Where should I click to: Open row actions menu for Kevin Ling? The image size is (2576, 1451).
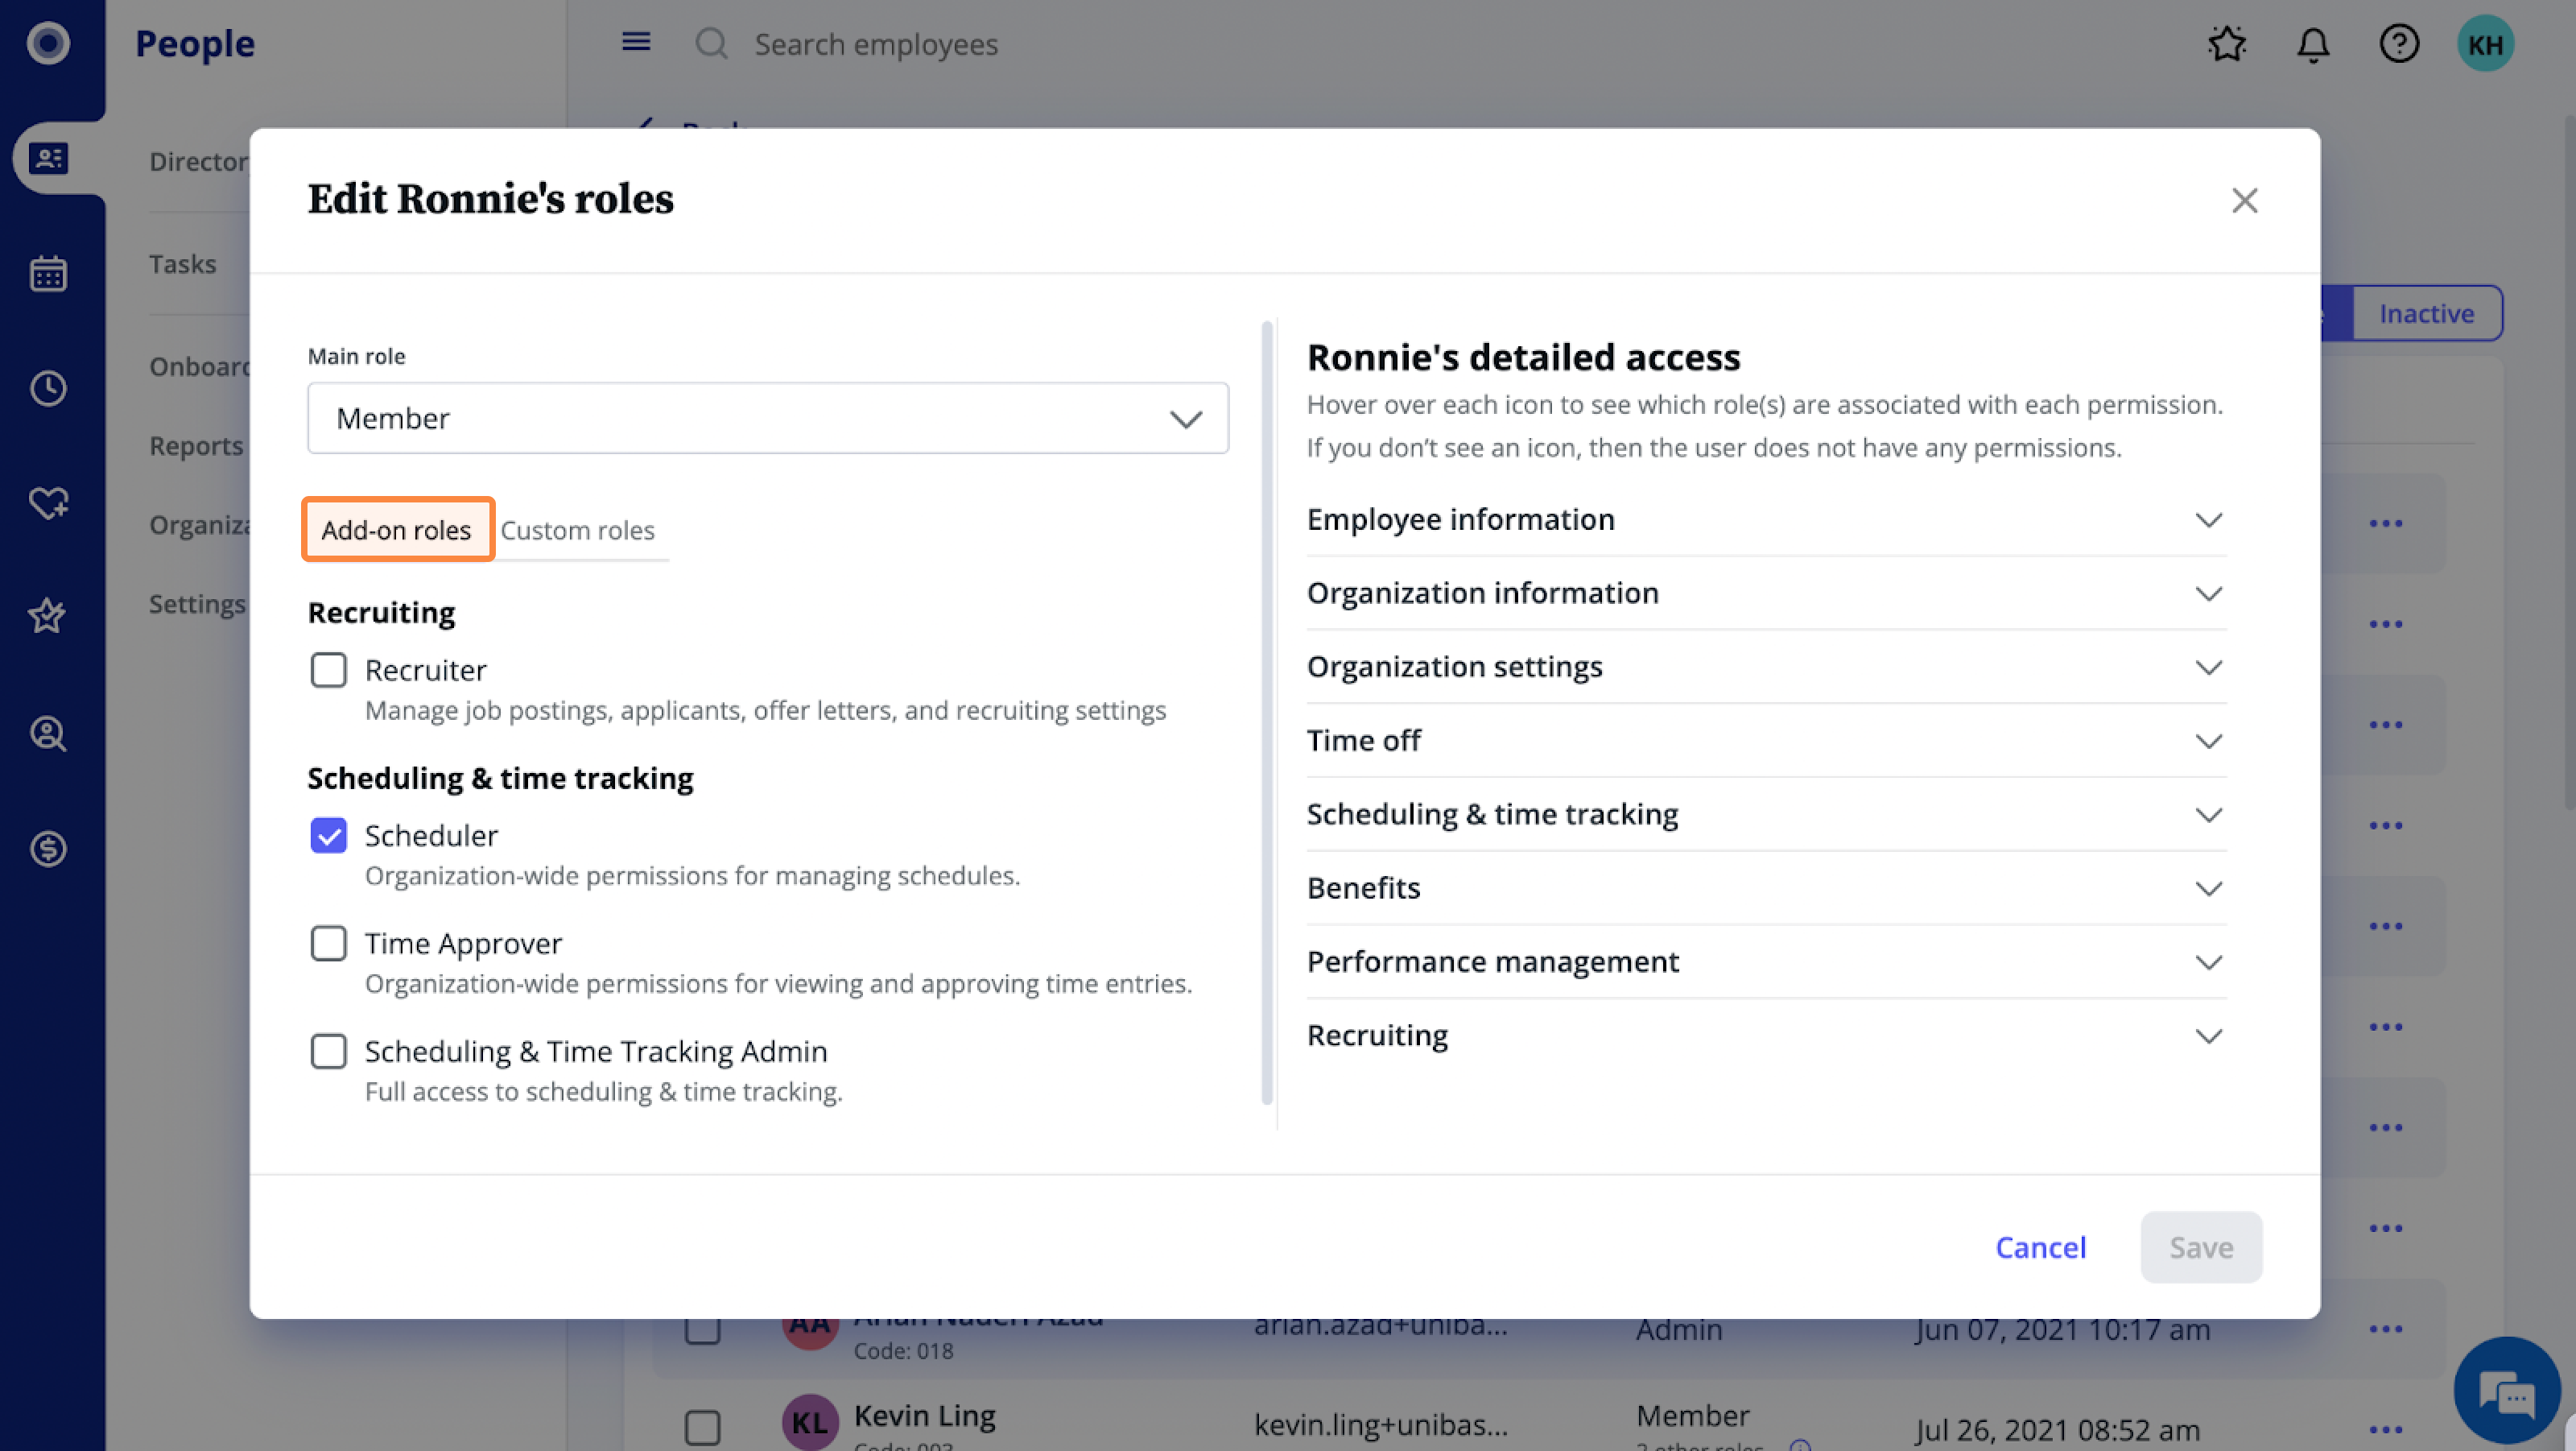[x=2386, y=1429]
